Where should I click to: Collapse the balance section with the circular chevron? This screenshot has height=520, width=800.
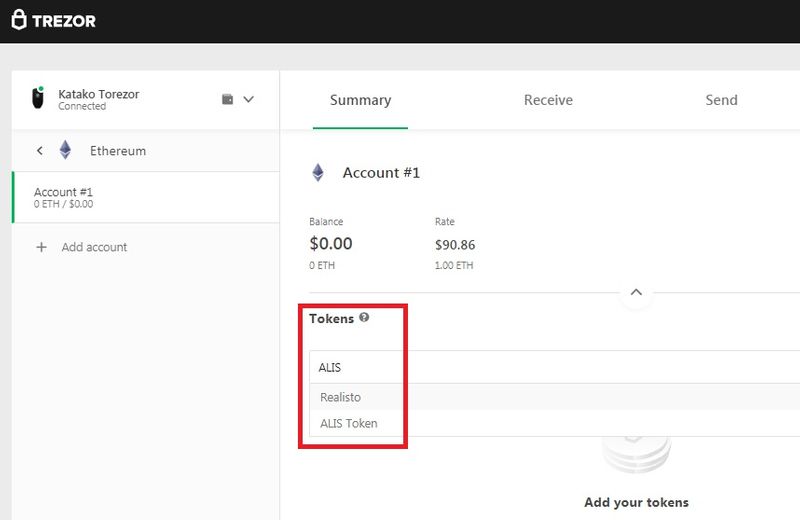[636, 294]
